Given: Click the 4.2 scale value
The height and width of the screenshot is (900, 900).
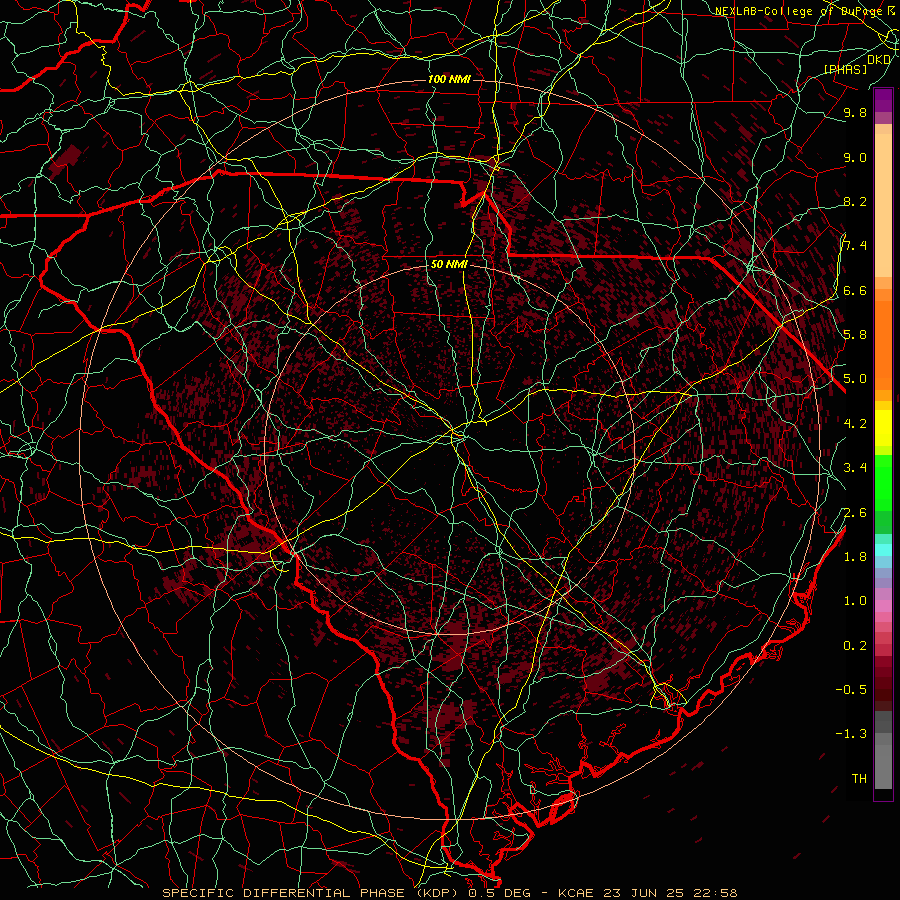Looking at the screenshot, I should [x=855, y=423].
